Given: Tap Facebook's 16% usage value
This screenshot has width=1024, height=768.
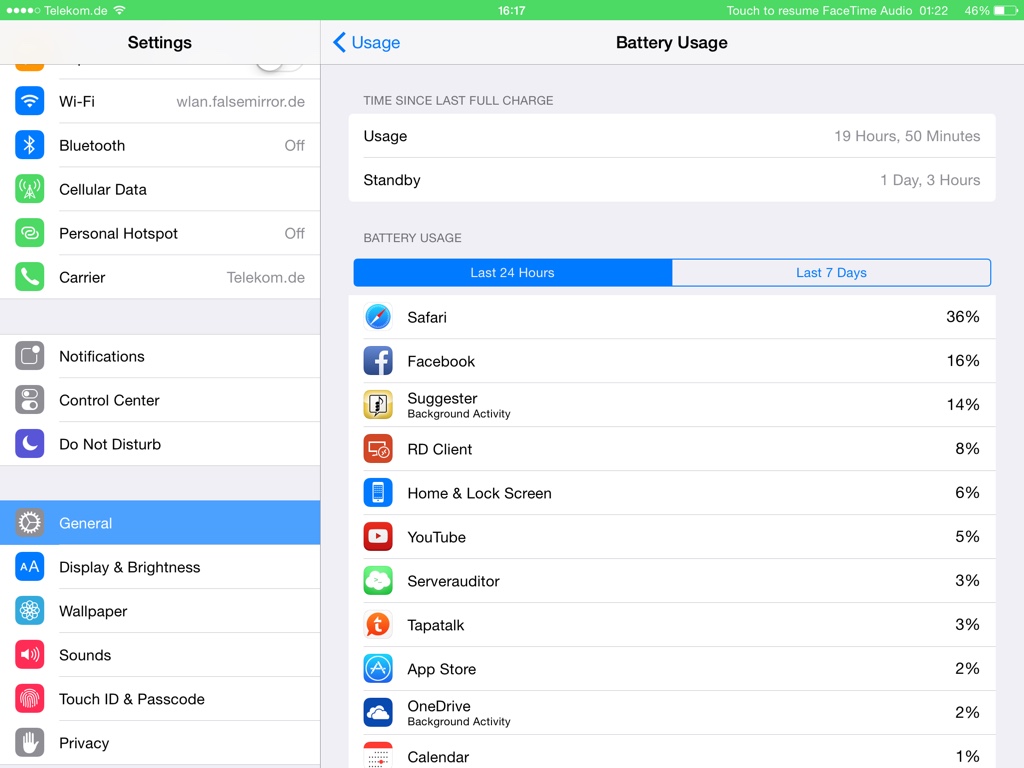Looking at the screenshot, I should click(x=963, y=360).
